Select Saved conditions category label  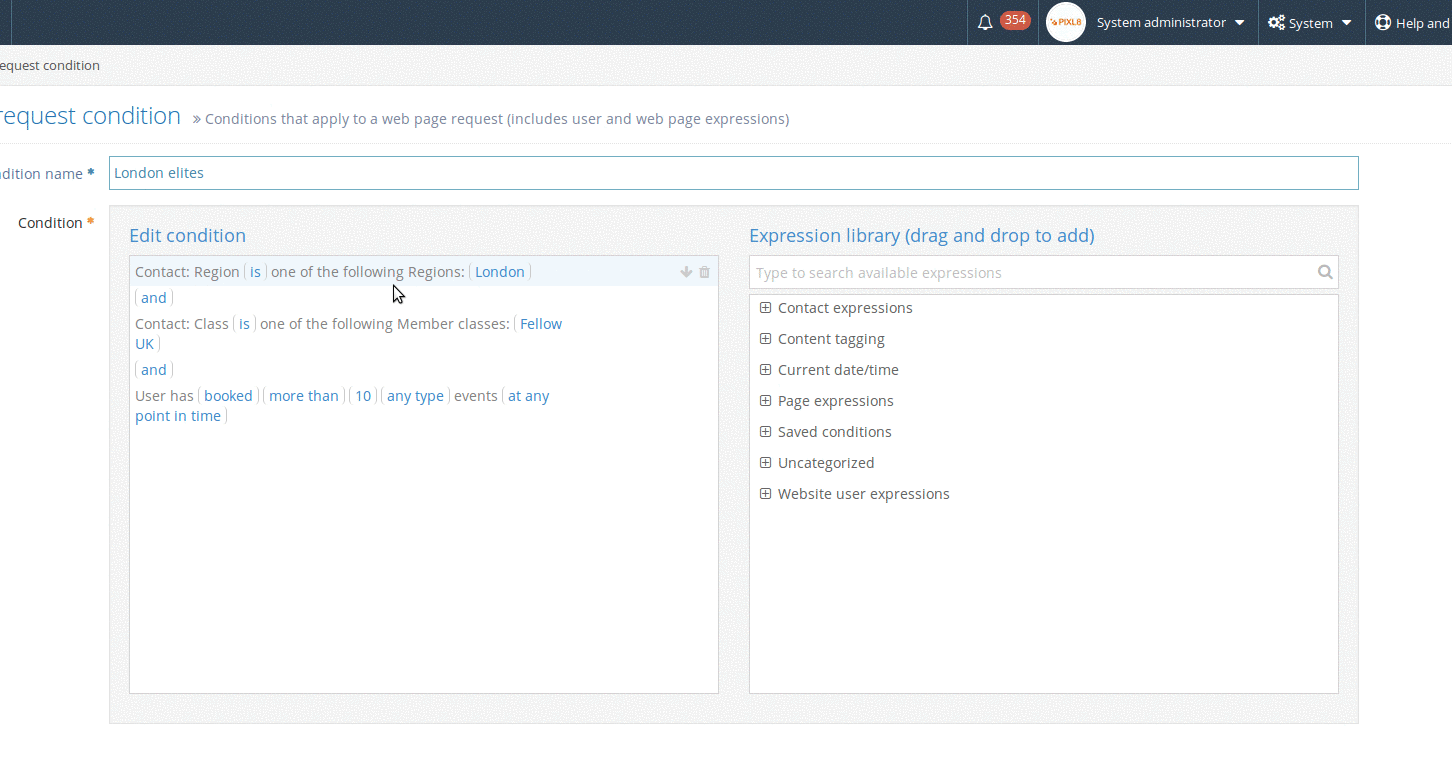coord(835,432)
